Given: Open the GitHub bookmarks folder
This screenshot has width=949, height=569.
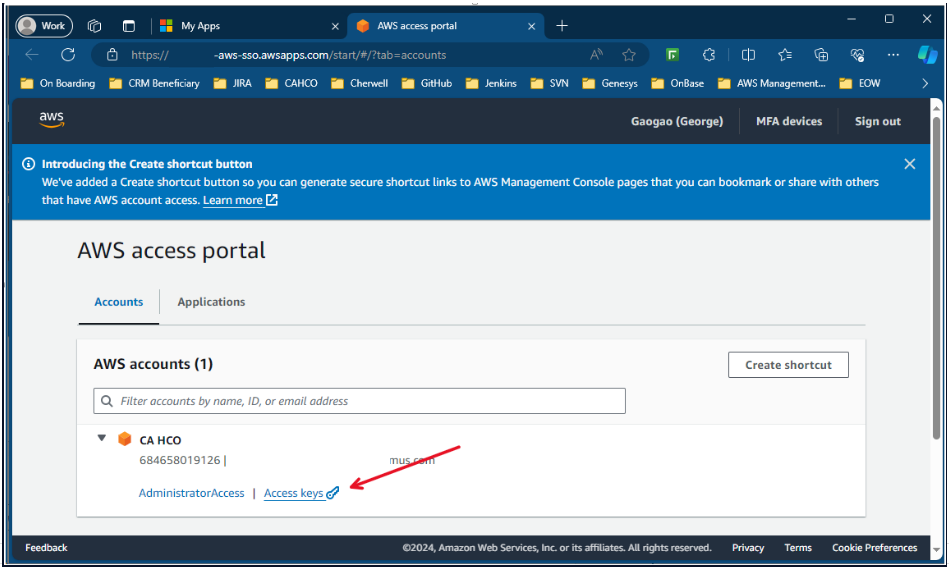Looking at the screenshot, I should (x=427, y=84).
